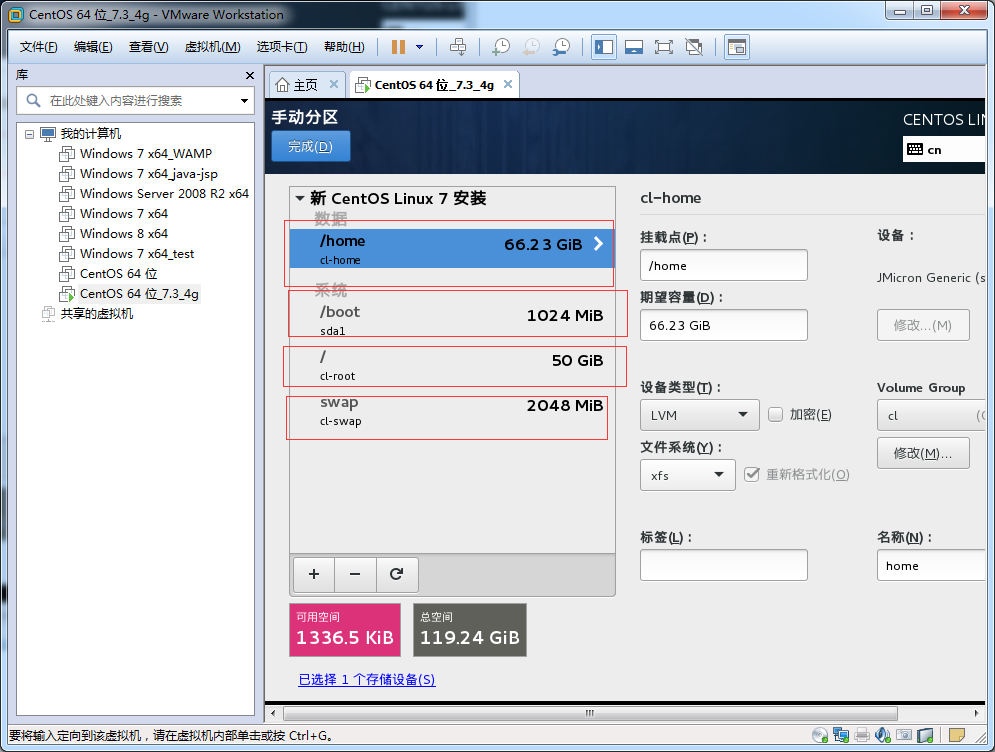Open the 编辑(E) menu
The image size is (995, 752).
pos(93,47)
